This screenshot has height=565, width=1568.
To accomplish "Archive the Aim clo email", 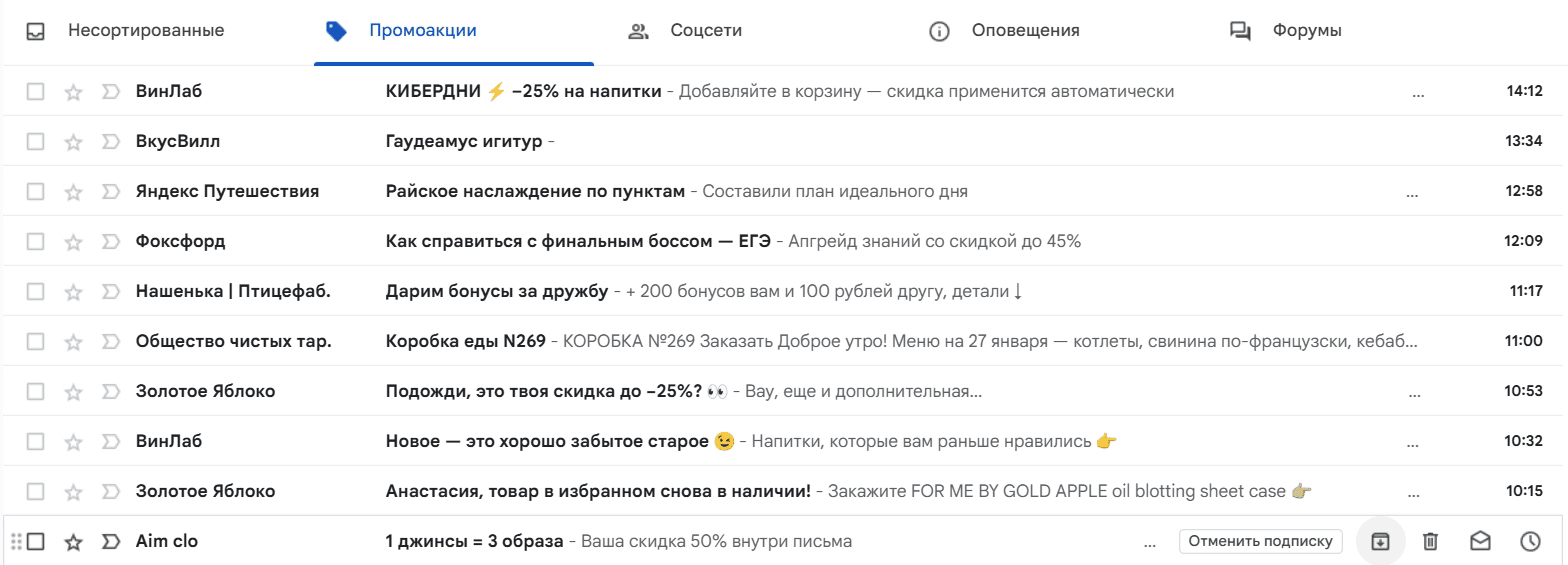I will tap(1380, 541).
